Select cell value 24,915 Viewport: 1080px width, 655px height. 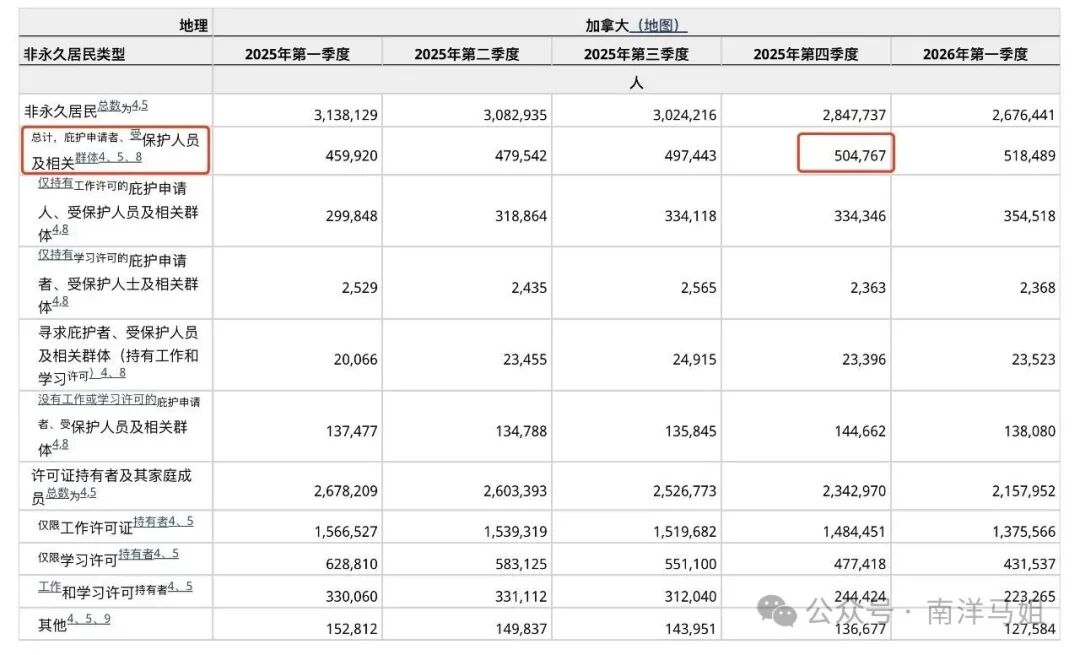click(x=694, y=360)
